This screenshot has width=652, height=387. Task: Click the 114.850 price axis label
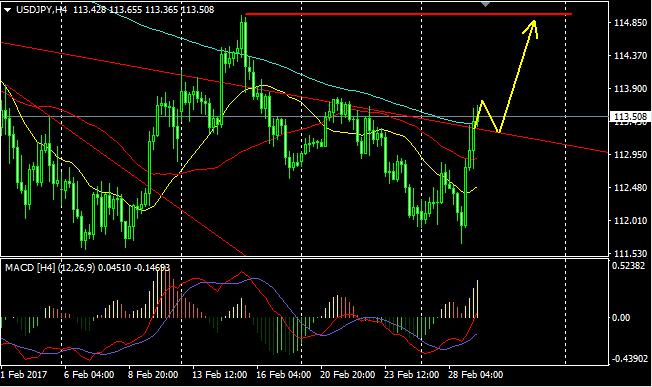(x=630, y=23)
